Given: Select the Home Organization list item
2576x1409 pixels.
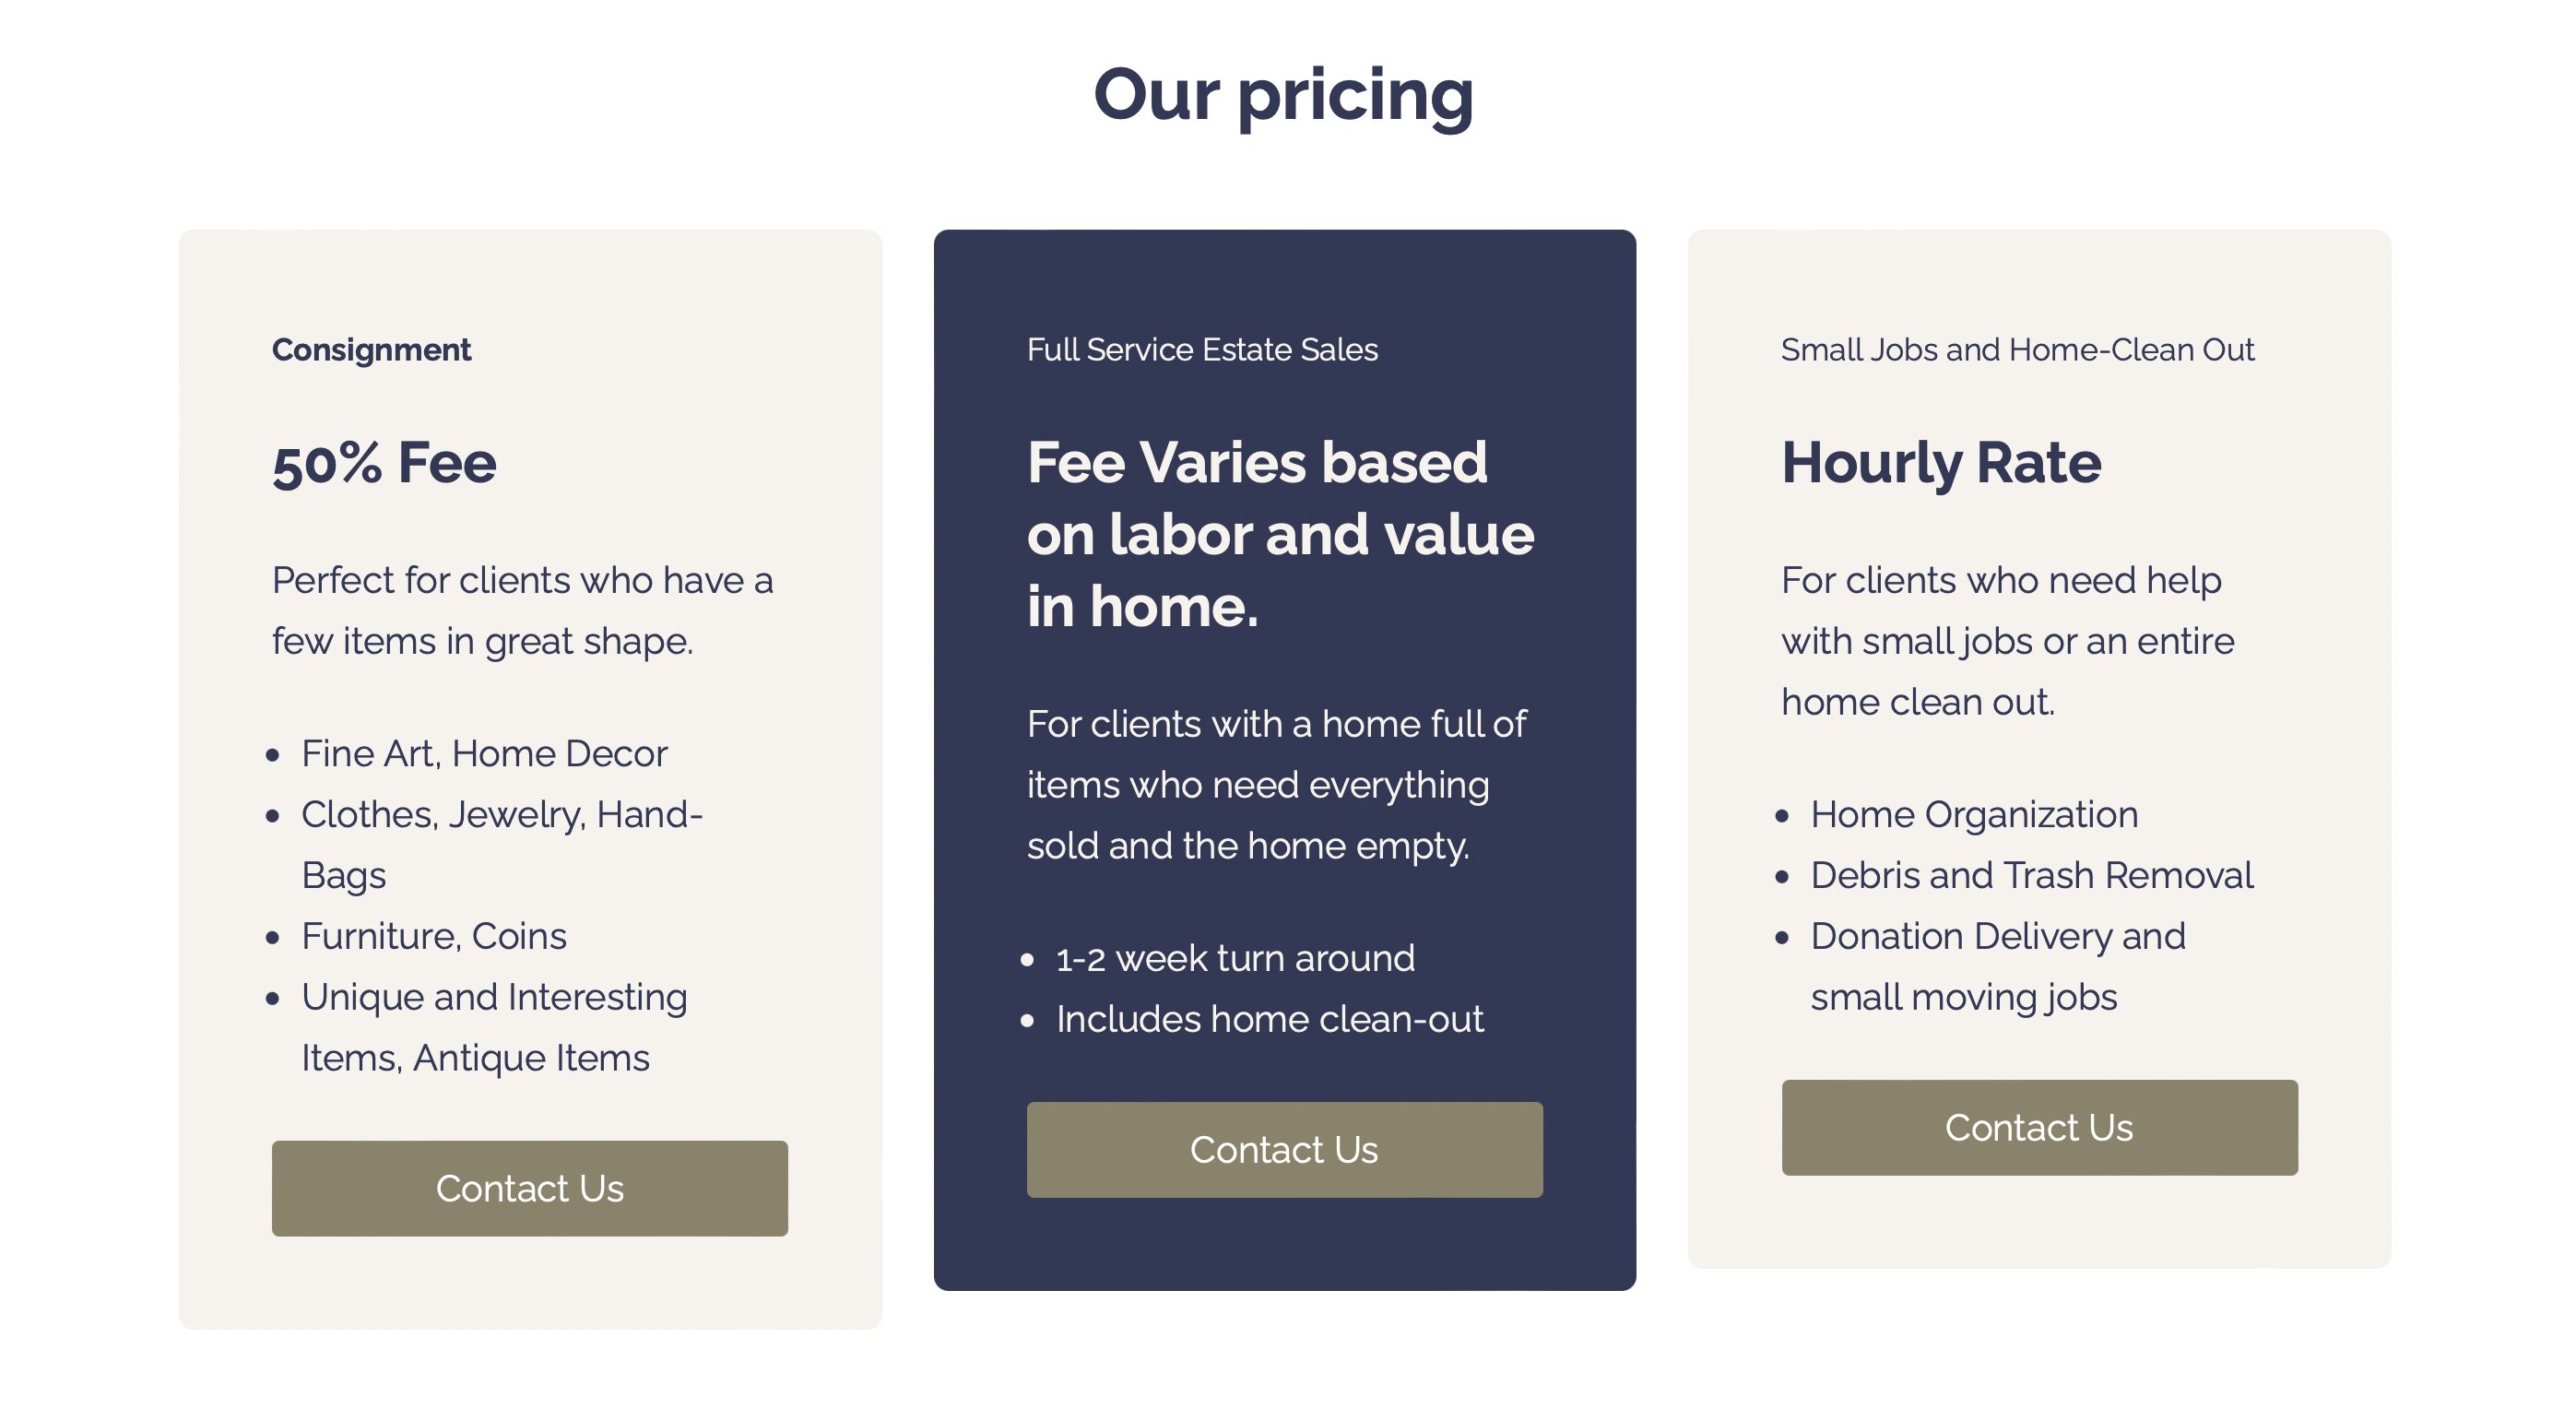Looking at the screenshot, I should coord(1973,814).
